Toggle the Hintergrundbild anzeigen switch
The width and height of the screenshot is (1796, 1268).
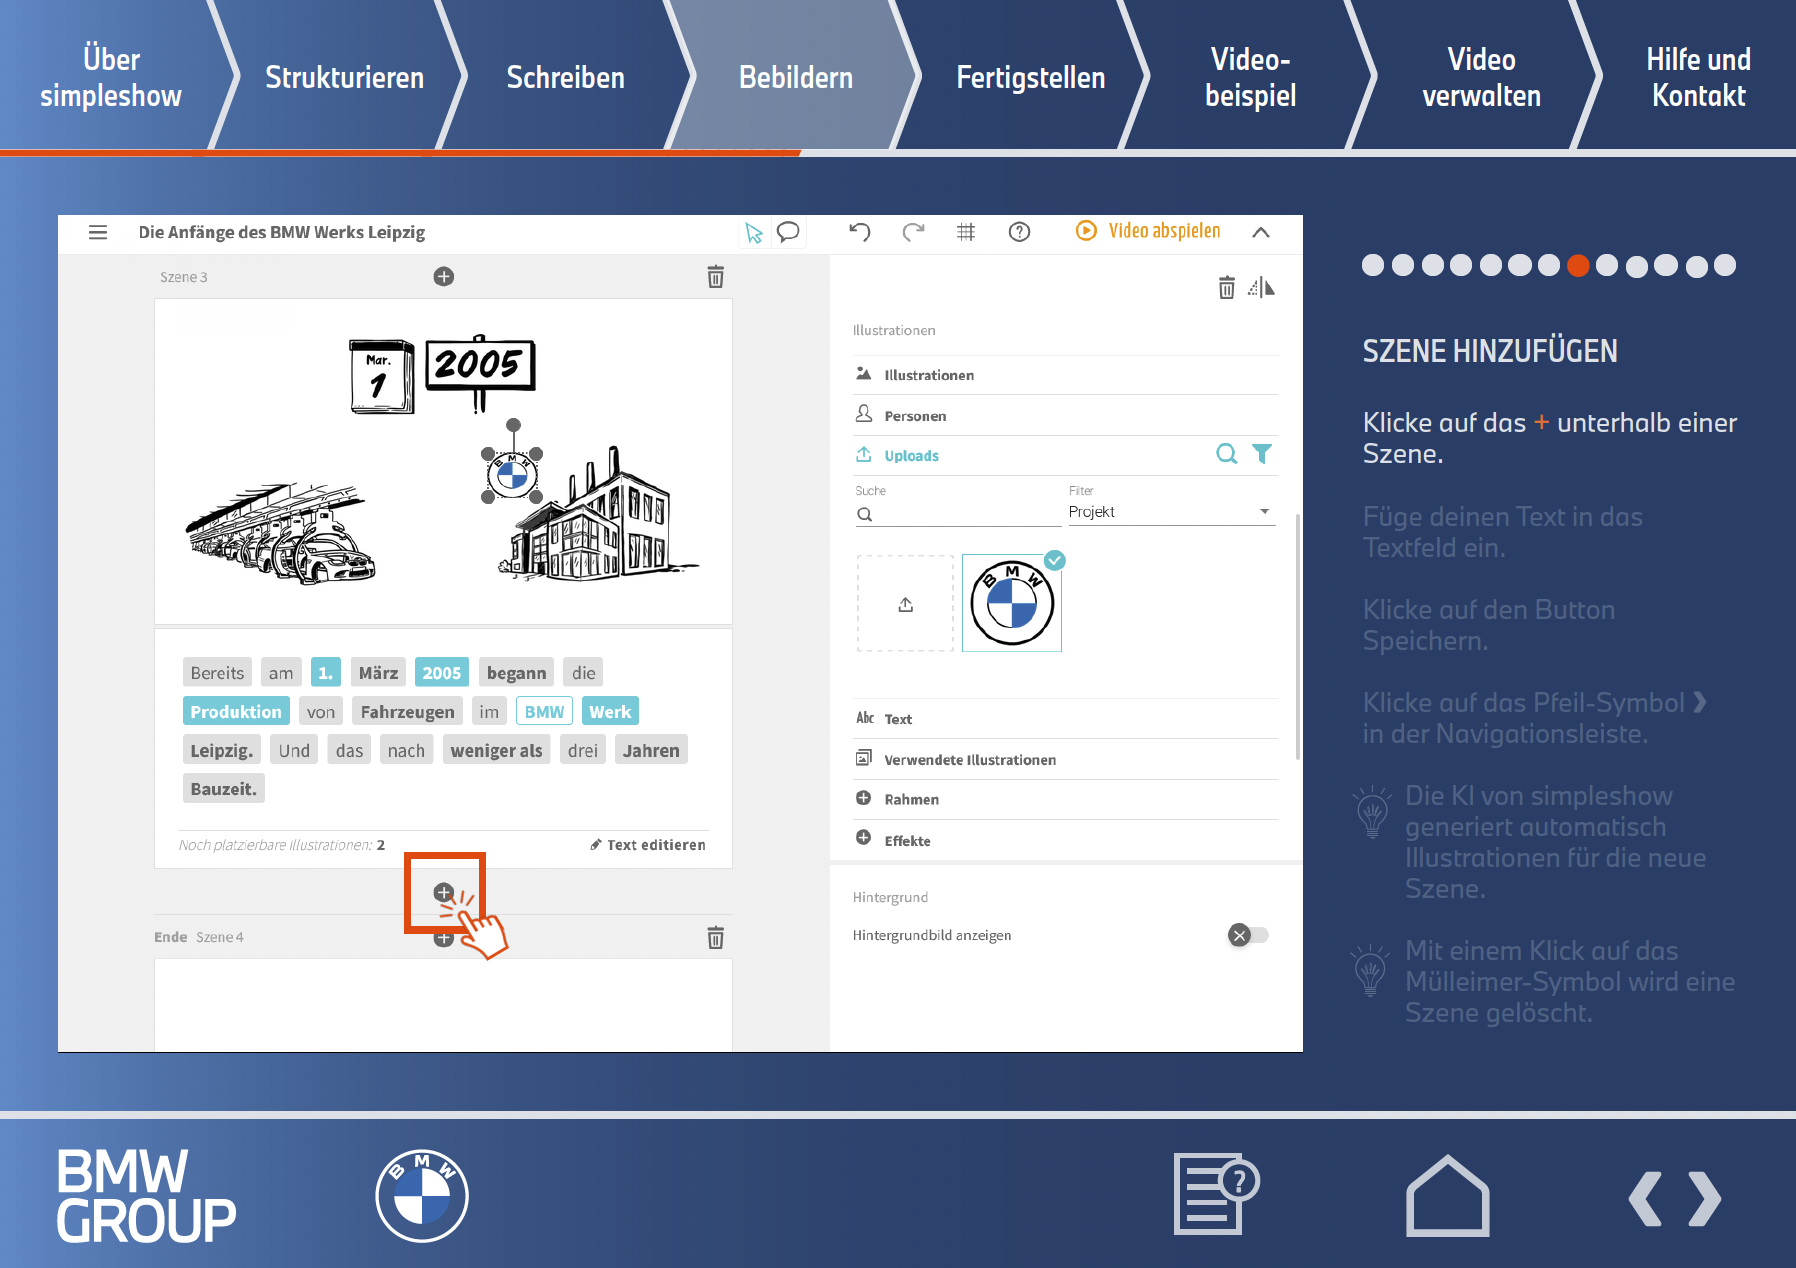tap(1247, 935)
